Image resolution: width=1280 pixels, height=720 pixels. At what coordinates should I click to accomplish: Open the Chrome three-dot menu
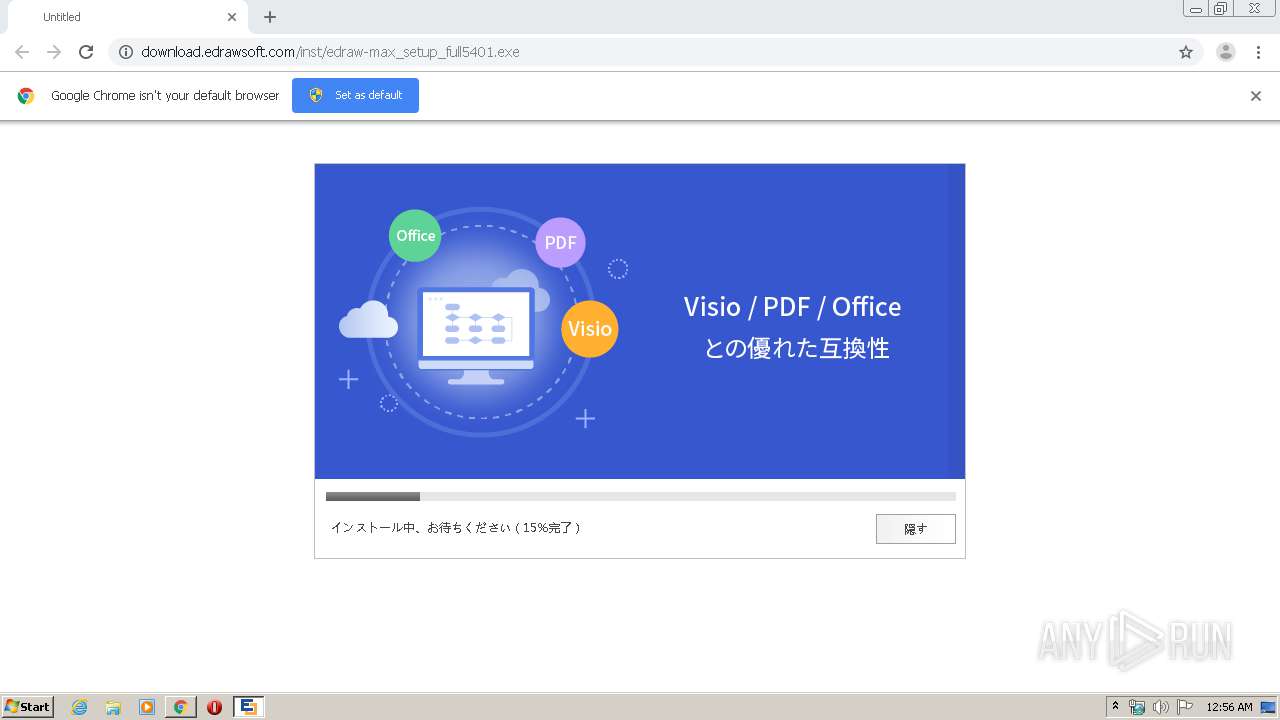pos(1259,52)
